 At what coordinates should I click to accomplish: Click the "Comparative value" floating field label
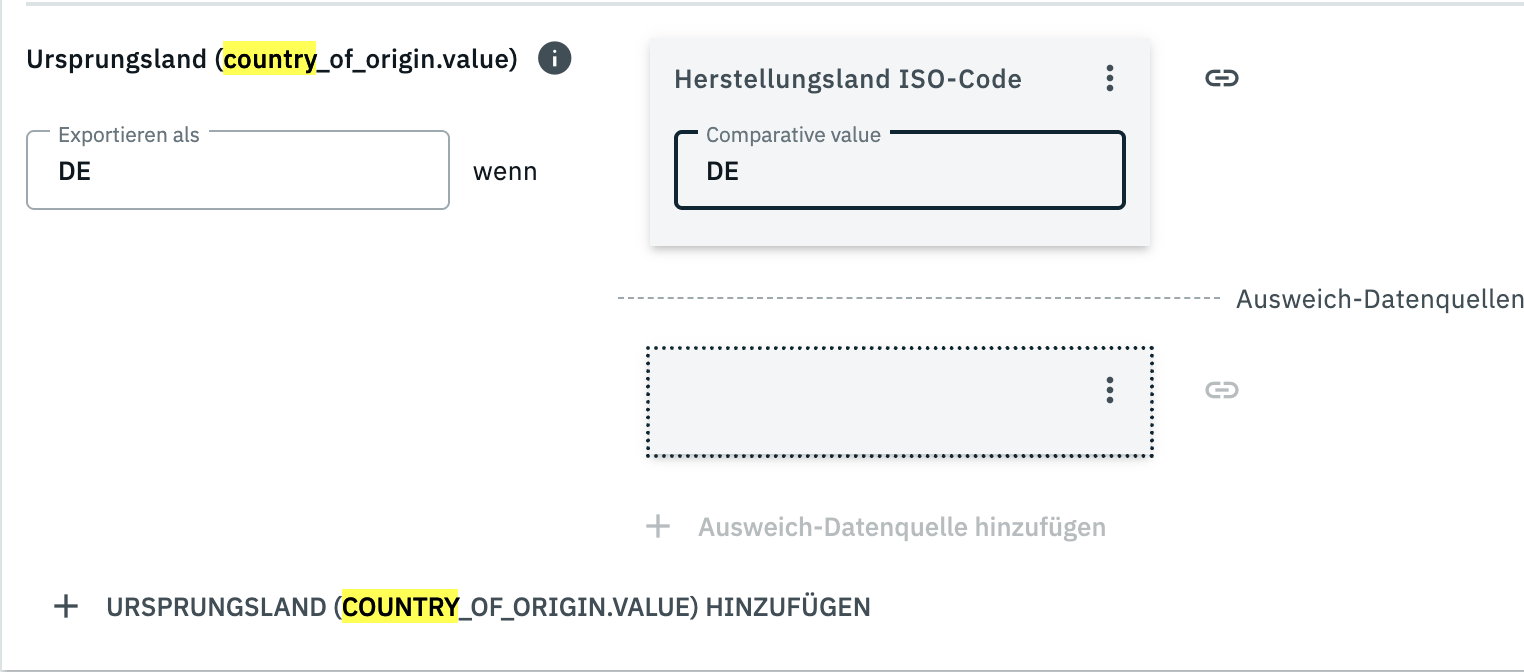click(x=793, y=135)
